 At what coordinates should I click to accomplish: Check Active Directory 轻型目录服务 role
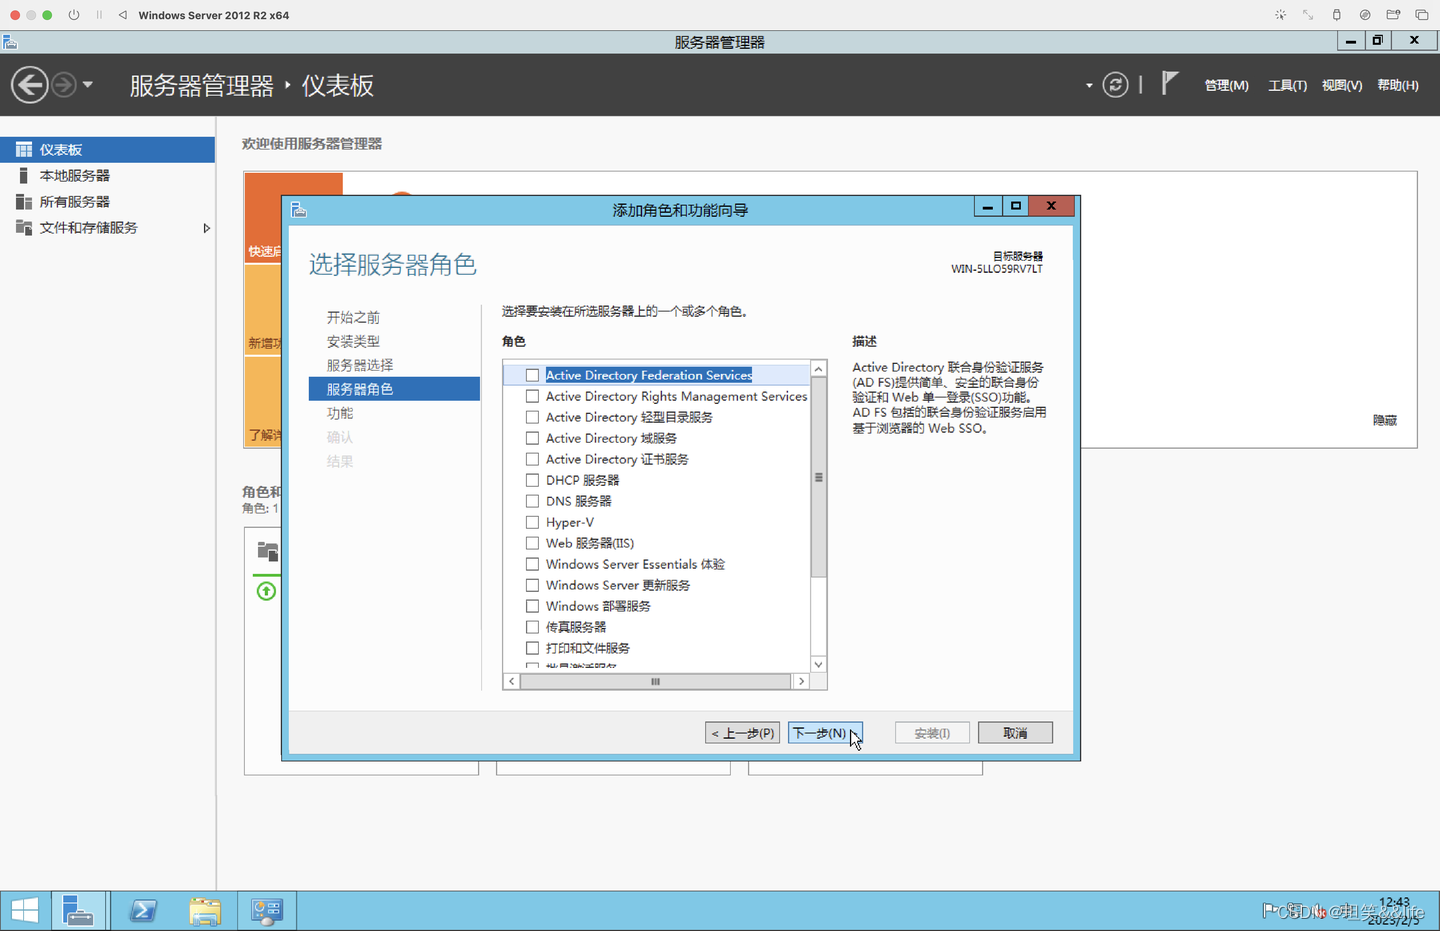tap(532, 417)
